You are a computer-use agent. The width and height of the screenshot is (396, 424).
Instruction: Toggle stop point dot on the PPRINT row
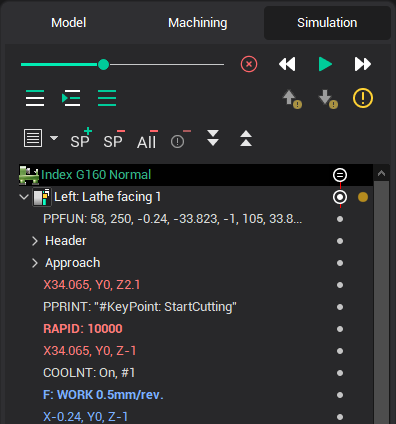click(340, 307)
